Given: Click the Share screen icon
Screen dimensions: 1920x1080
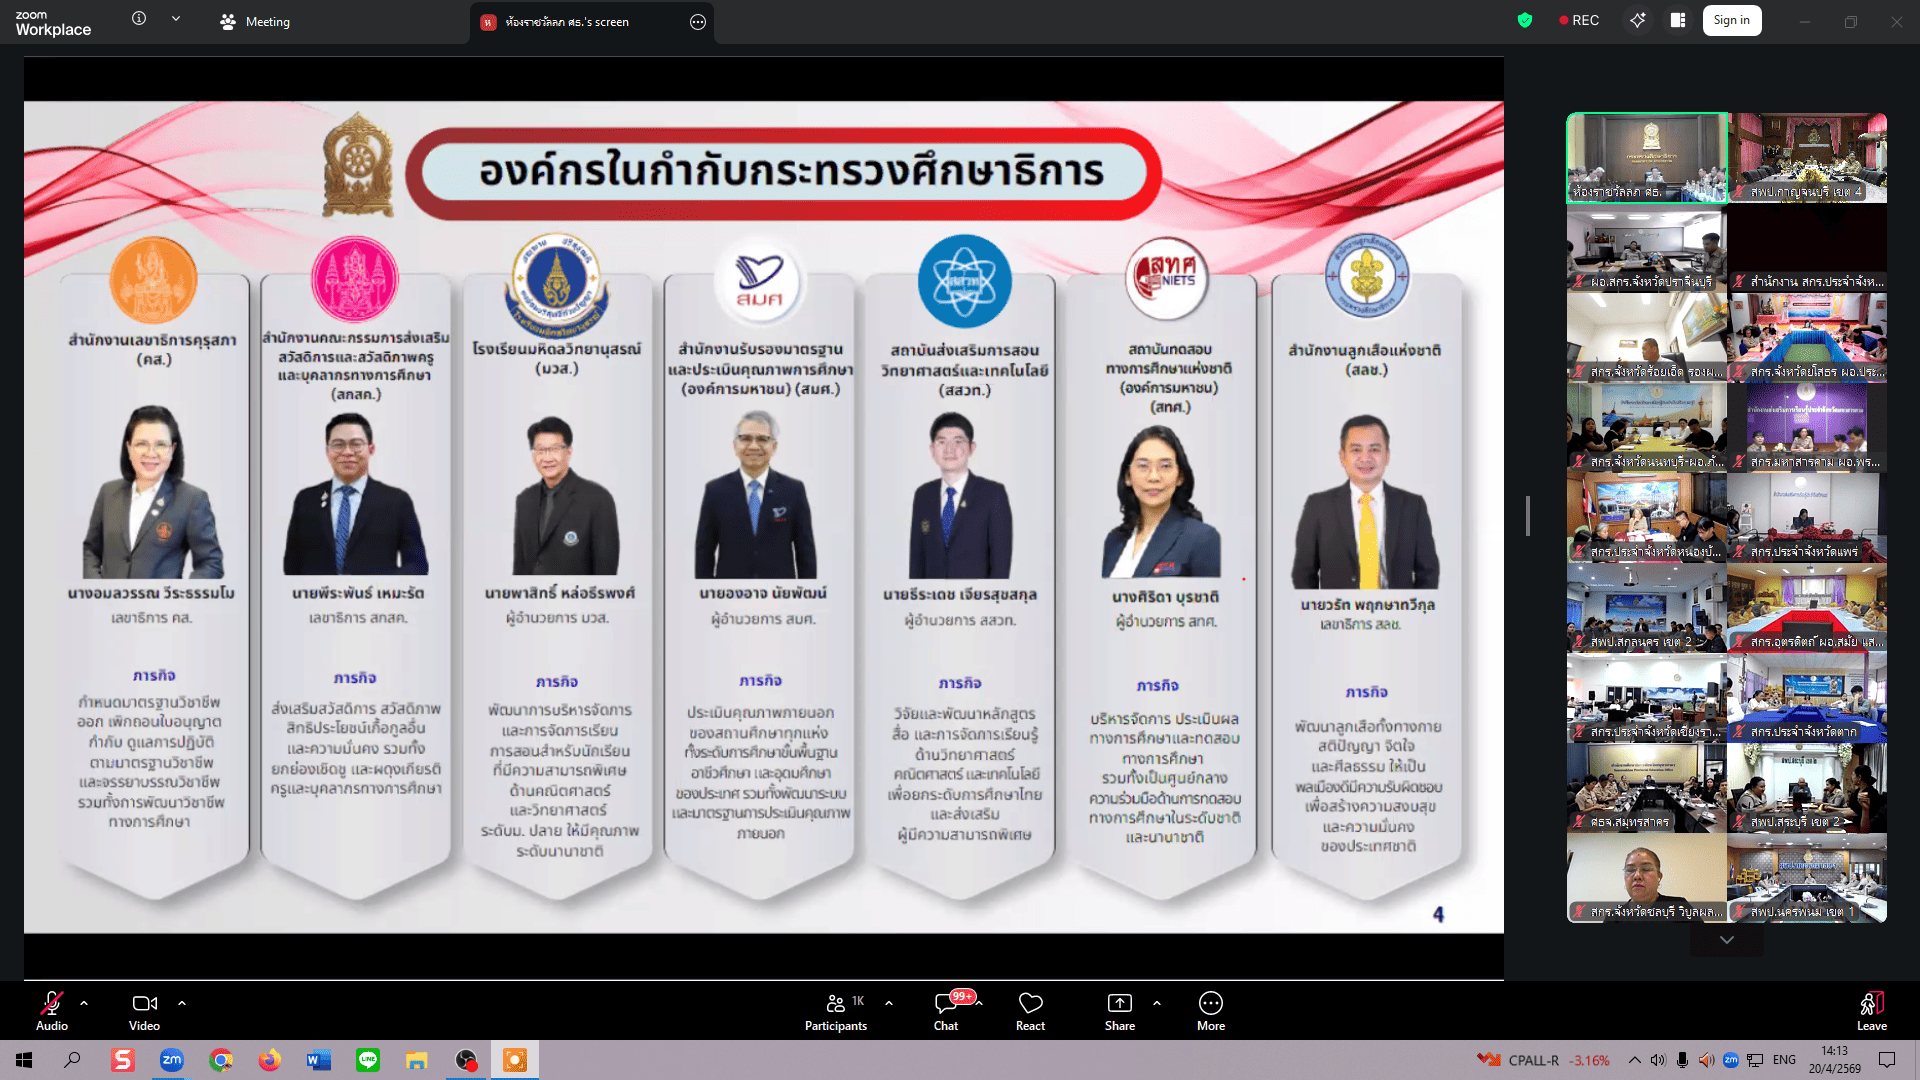Looking at the screenshot, I should coord(1119,1004).
